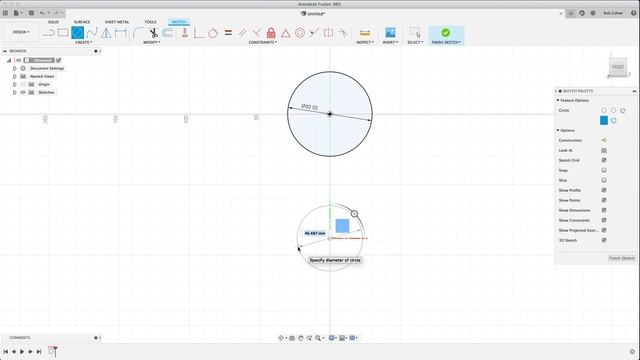Toggle the Construction line option icon
The image size is (640, 360).
(604, 140)
